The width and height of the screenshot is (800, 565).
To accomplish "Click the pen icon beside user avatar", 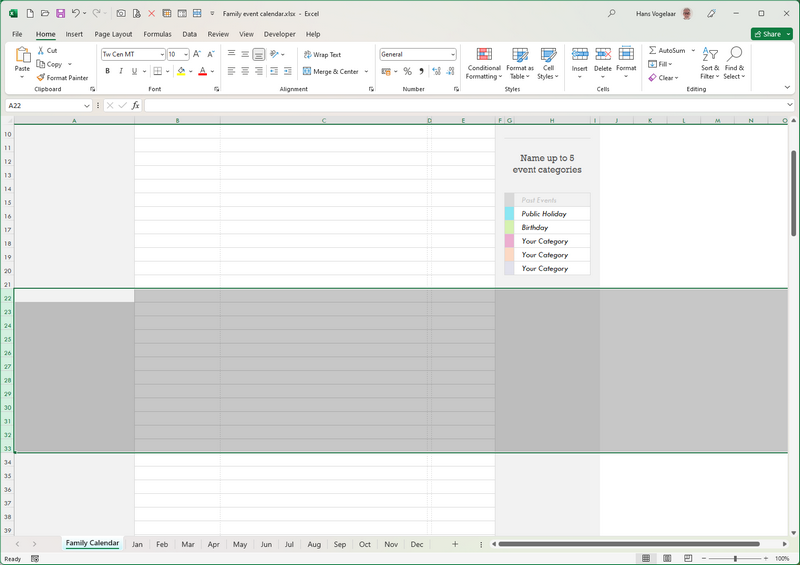I will 711,14.
